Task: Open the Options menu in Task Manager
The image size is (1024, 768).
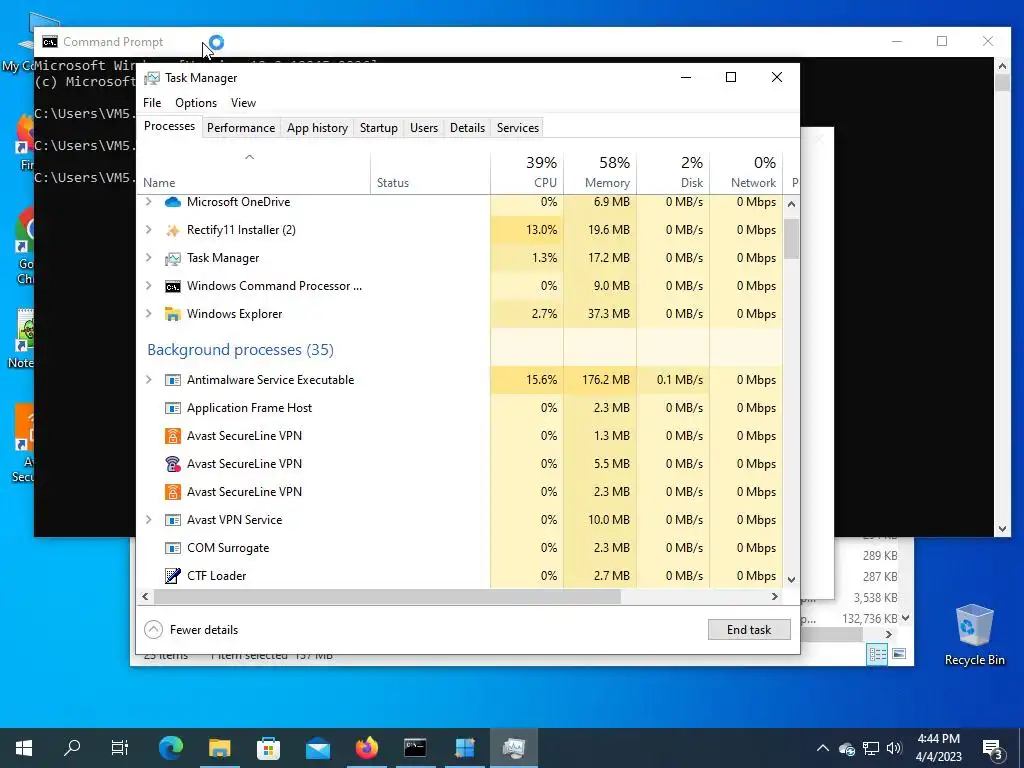Action: (x=196, y=103)
